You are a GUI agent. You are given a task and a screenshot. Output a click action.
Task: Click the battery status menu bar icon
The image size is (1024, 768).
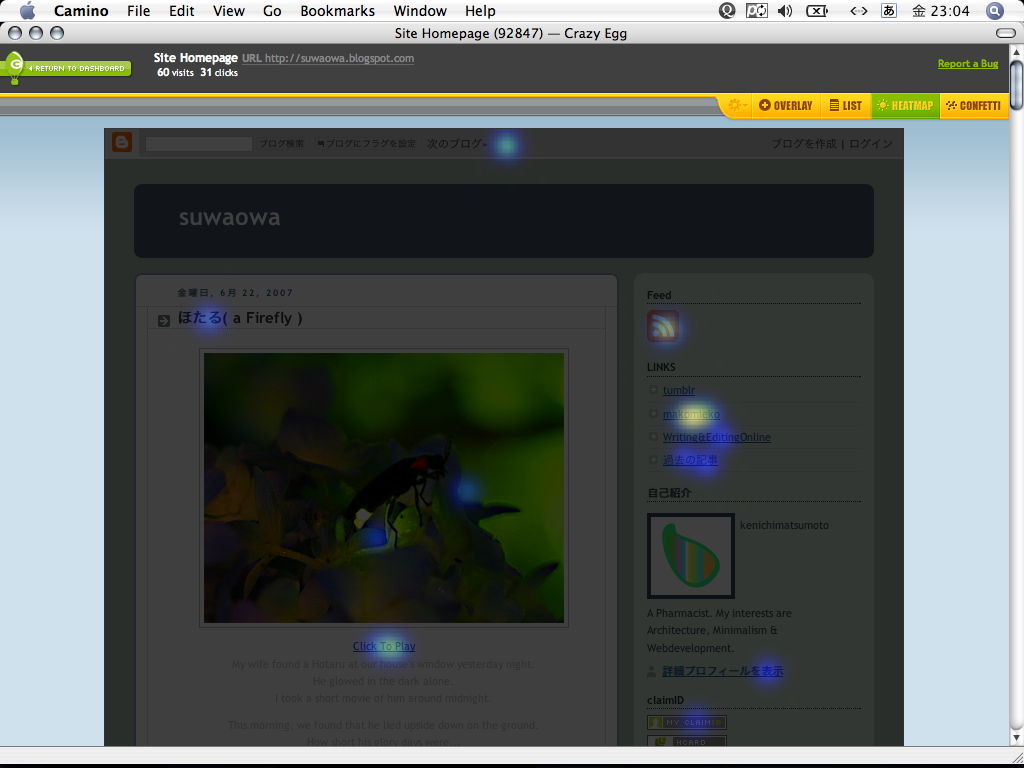(x=817, y=10)
